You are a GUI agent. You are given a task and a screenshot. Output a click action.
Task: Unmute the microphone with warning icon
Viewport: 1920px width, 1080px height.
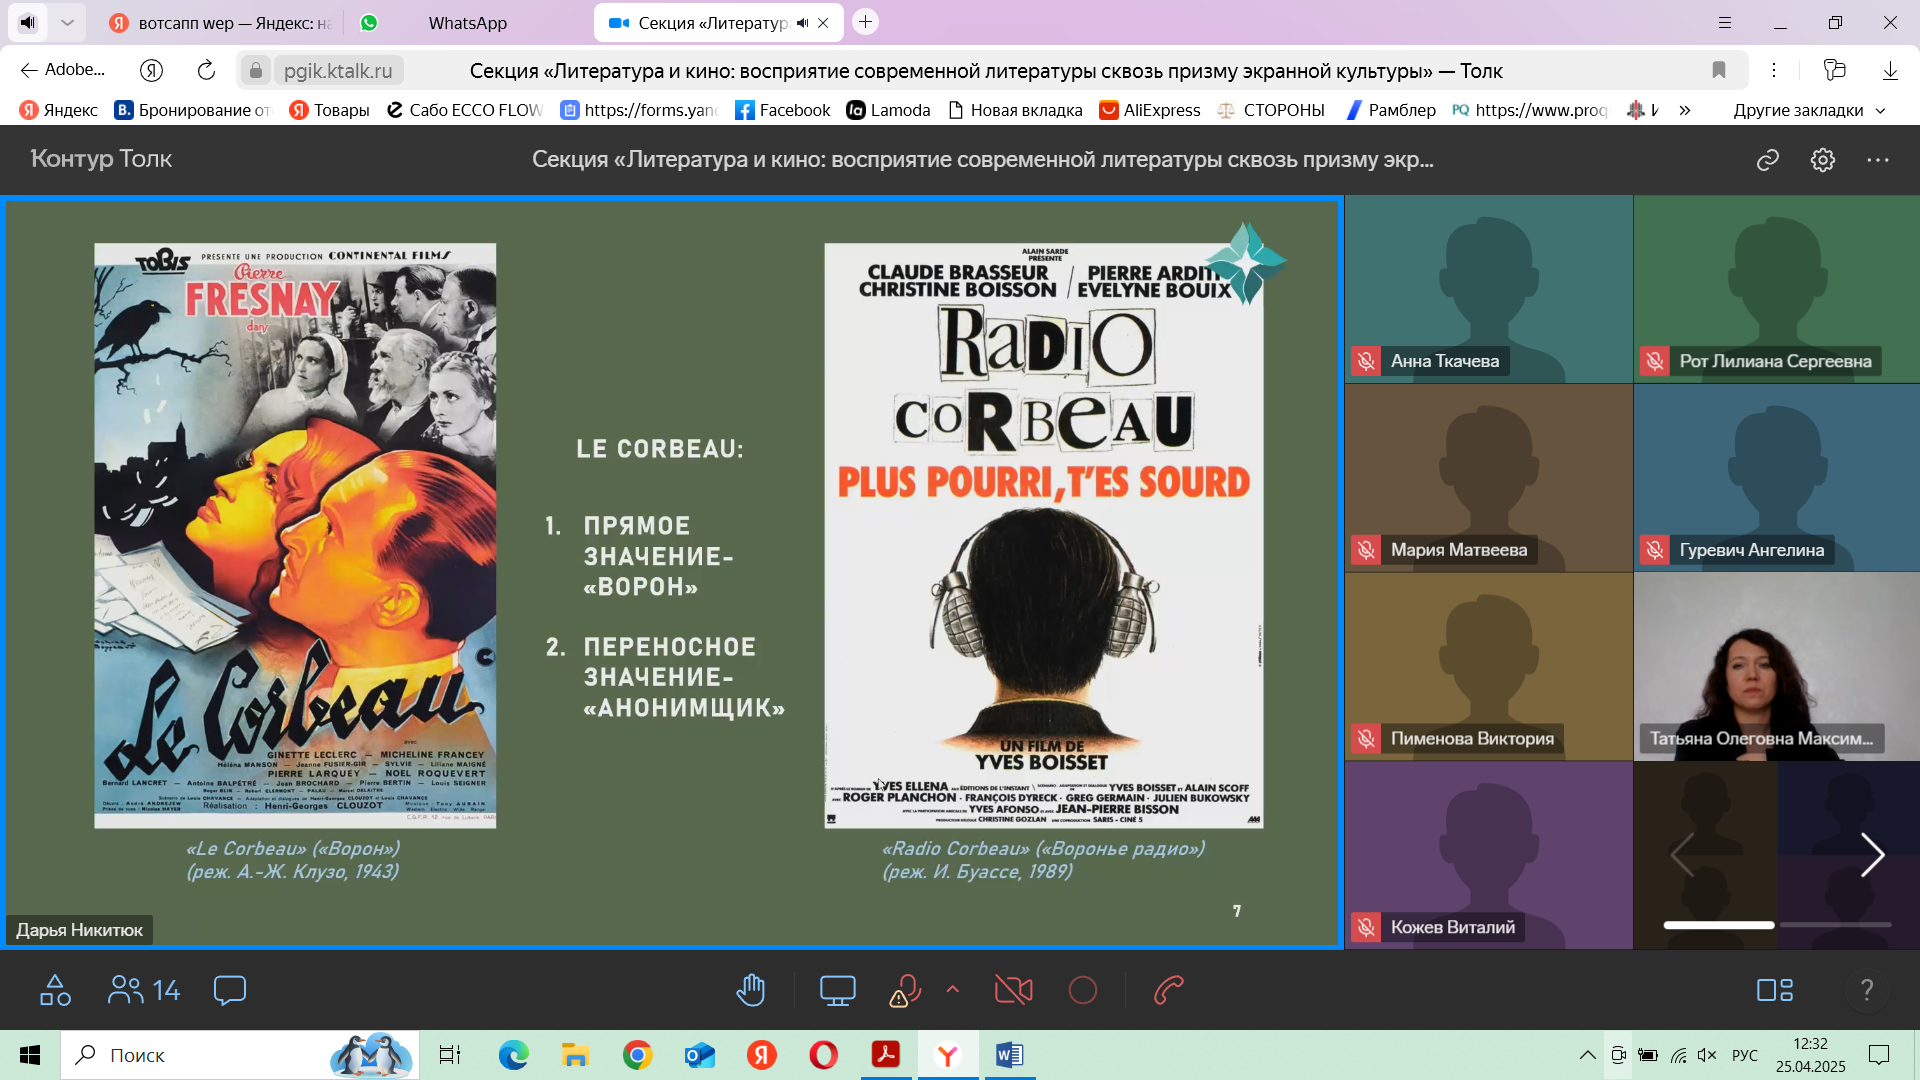click(905, 990)
